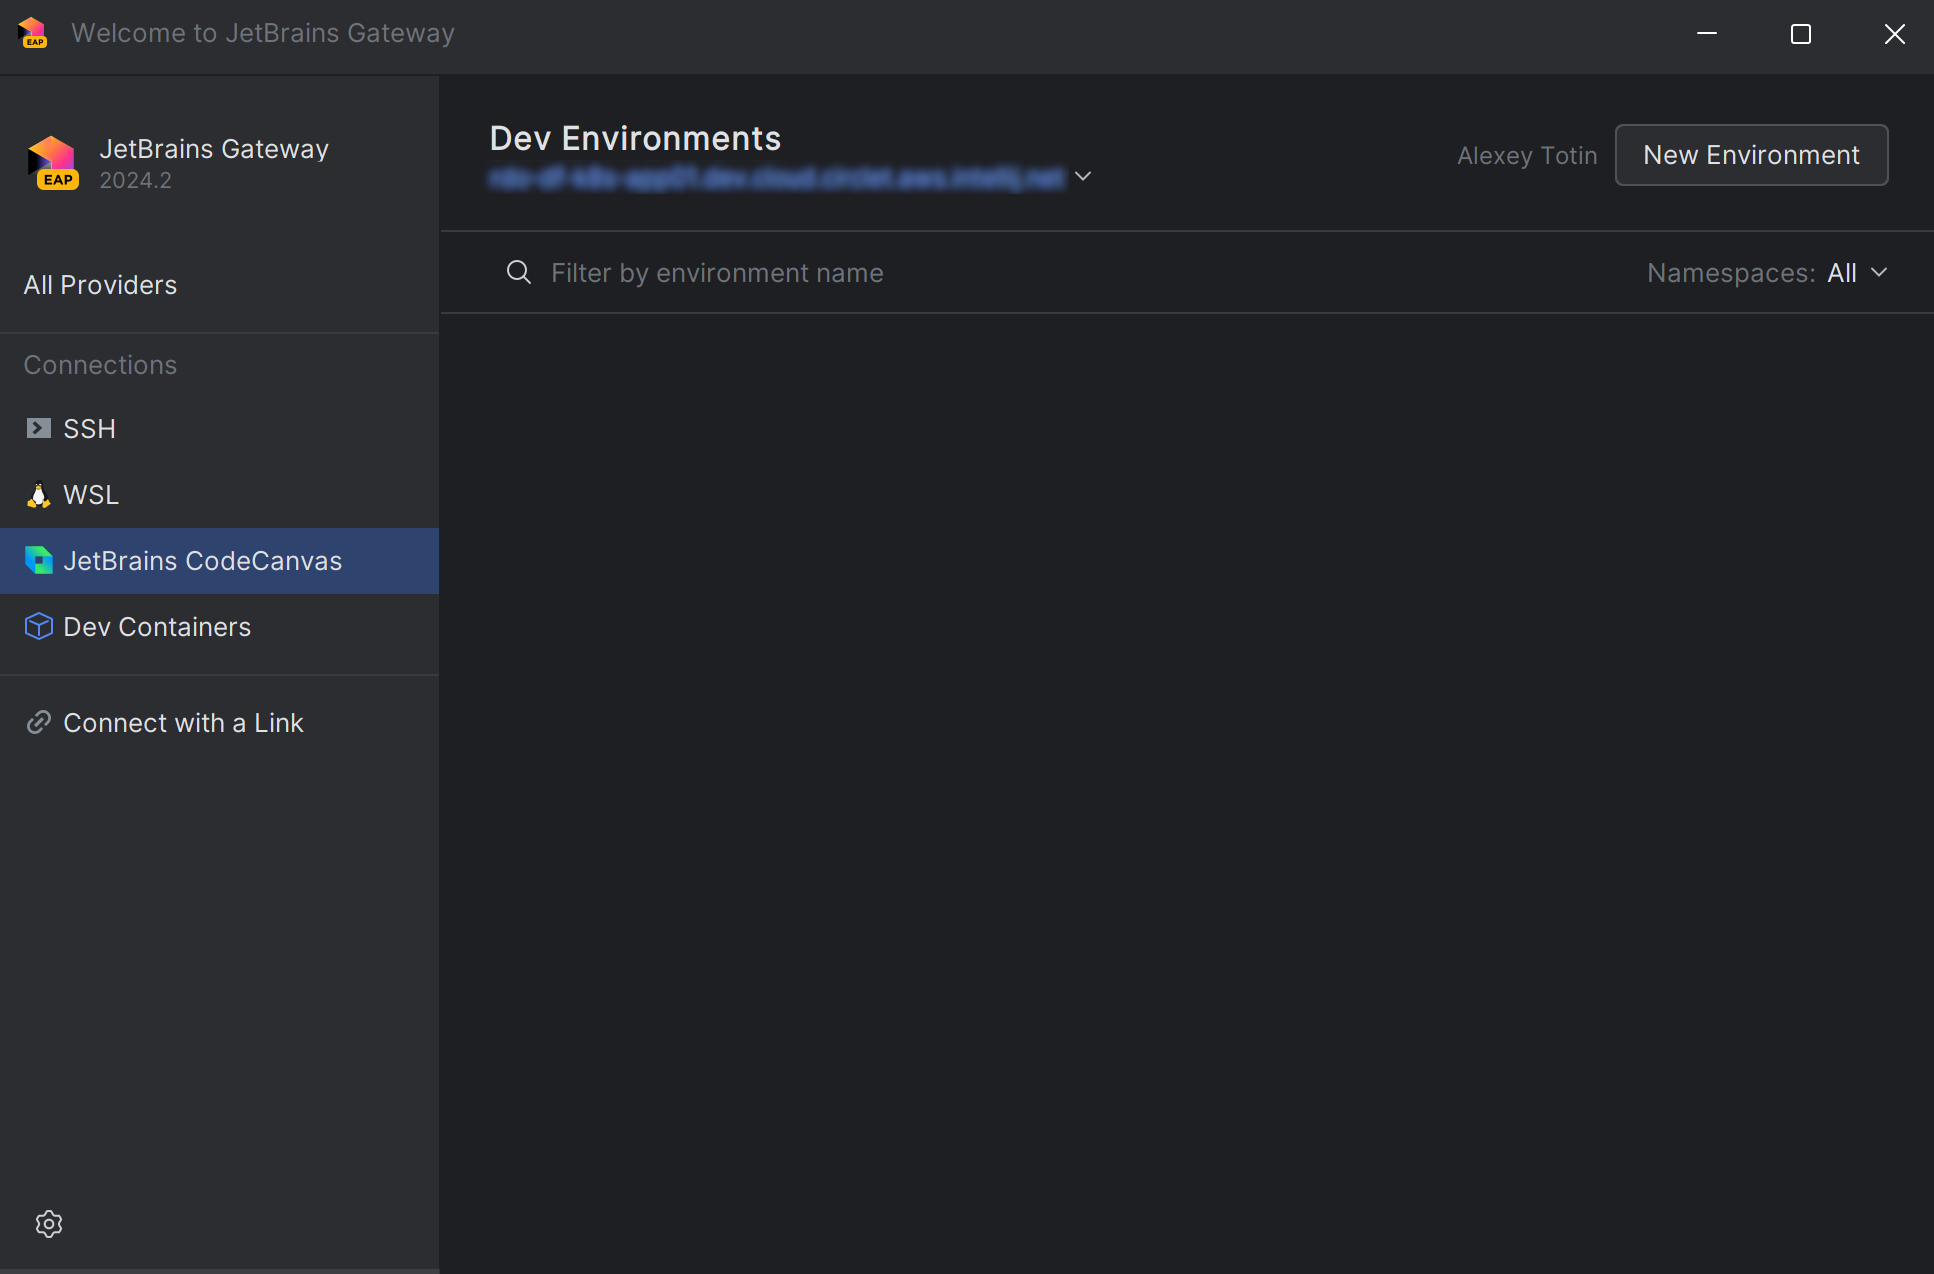This screenshot has width=1934, height=1274.
Task: Click the Dev Containers box icon
Action: point(38,627)
